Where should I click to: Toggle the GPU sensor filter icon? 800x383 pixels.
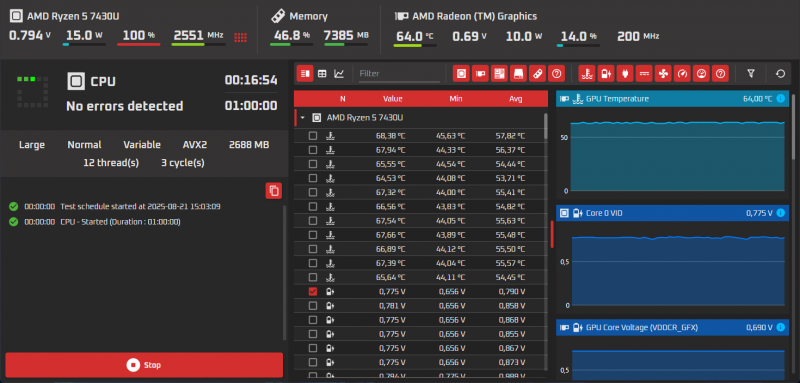coord(480,74)
